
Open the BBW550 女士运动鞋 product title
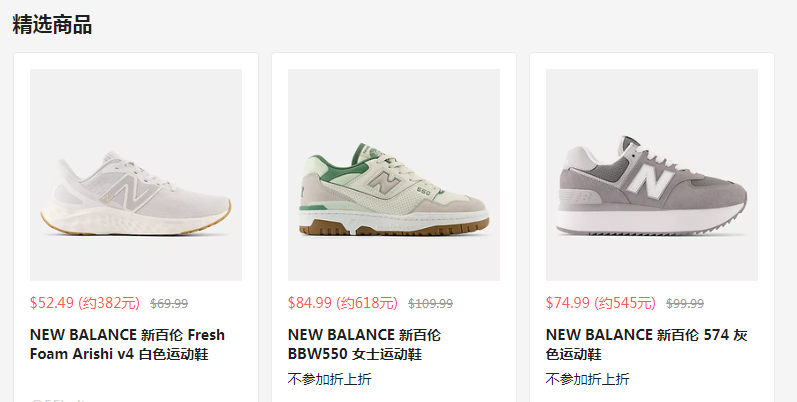[364, 344]
